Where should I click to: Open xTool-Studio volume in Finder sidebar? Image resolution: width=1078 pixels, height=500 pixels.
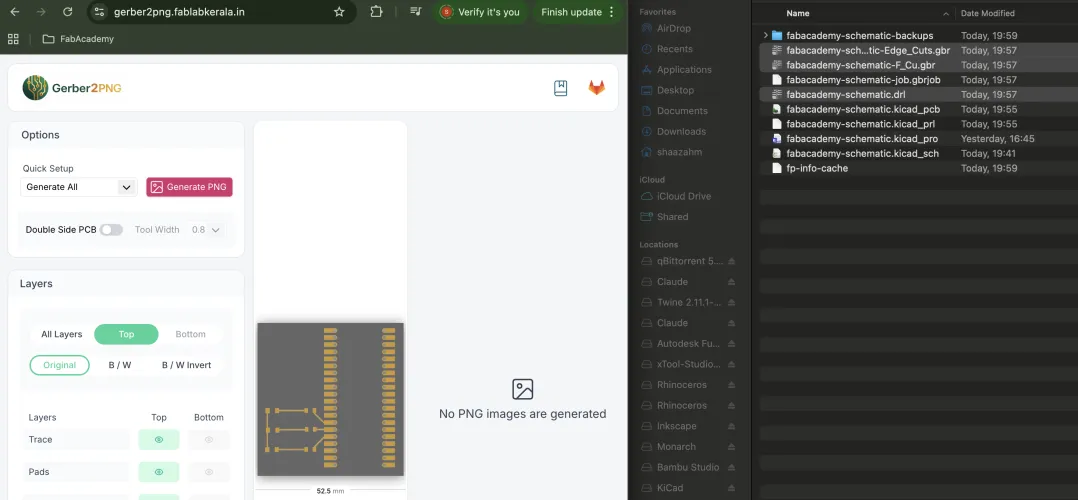click(688, 364)
